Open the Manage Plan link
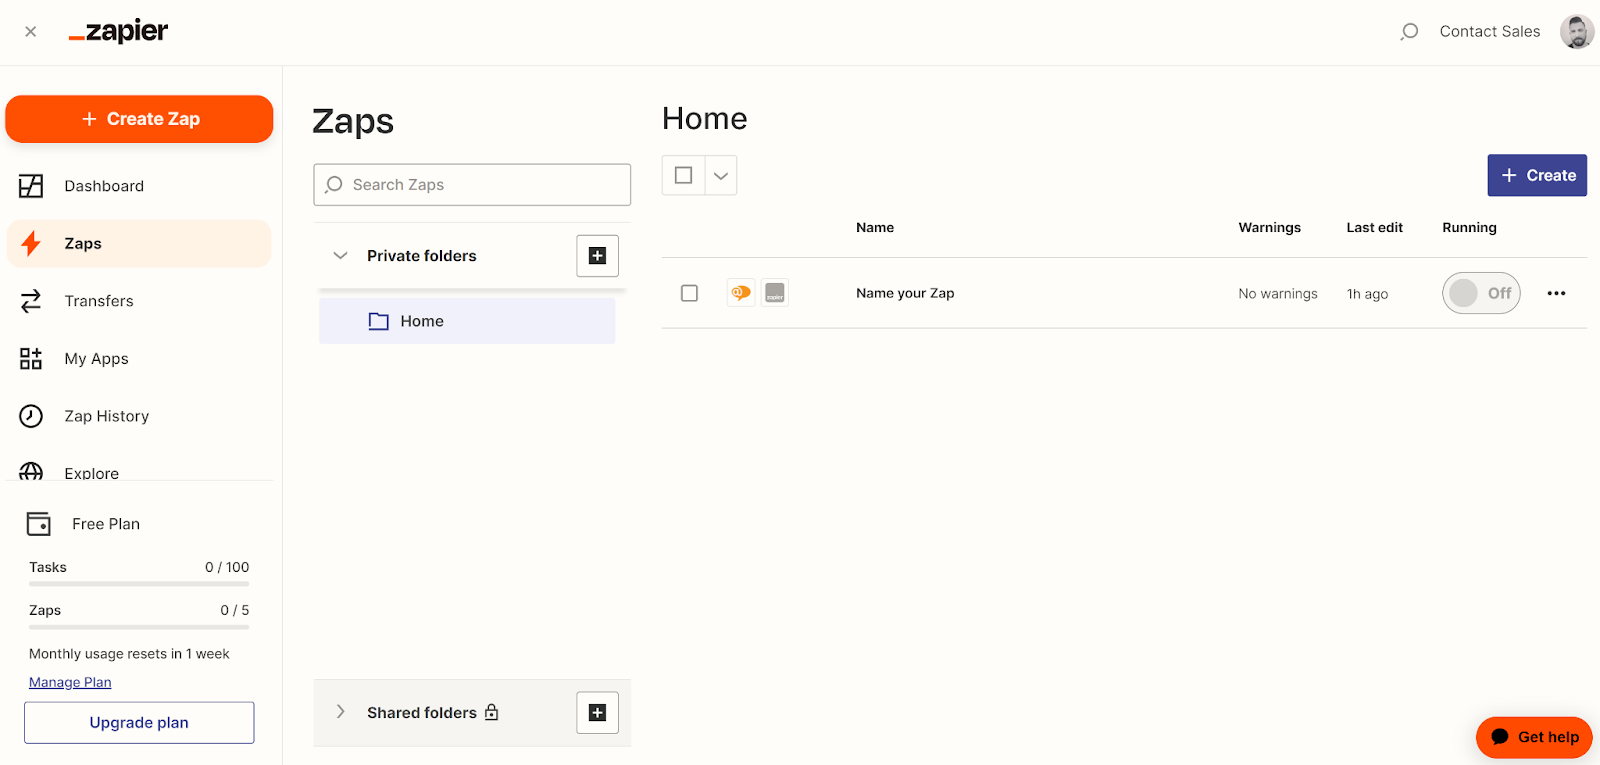1600x765 pixels. pos(70,682)
